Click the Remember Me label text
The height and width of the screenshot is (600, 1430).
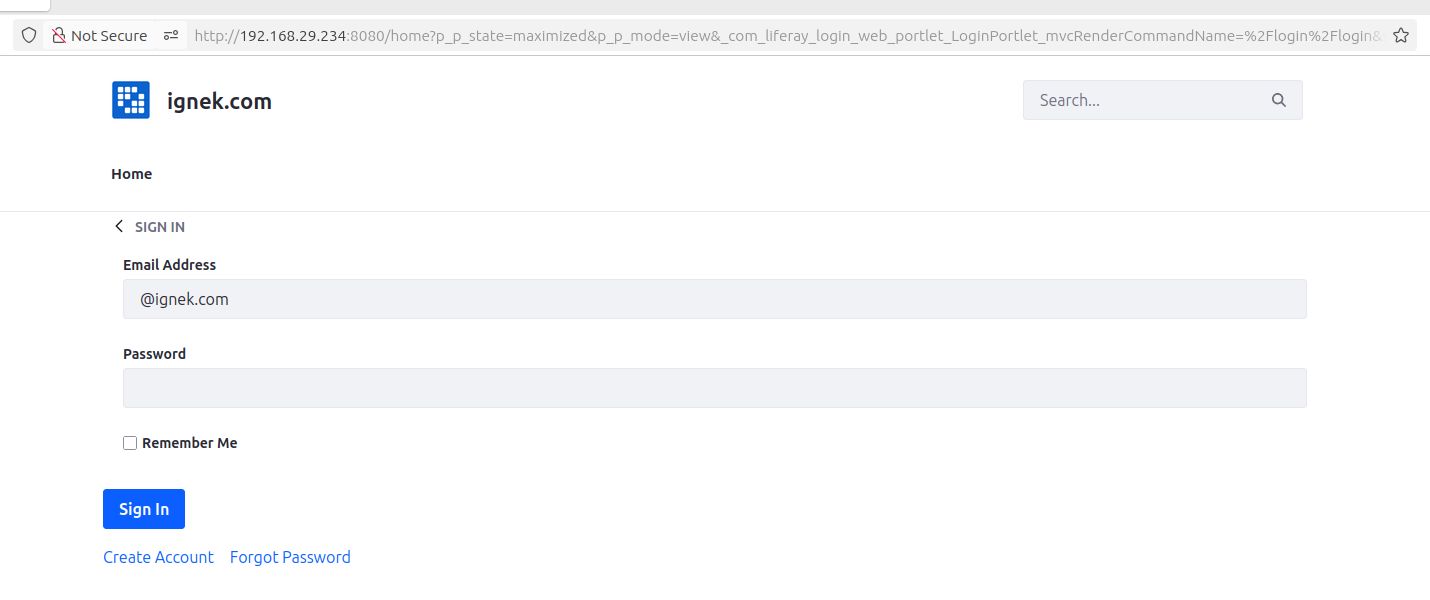(x=190, y=443)
